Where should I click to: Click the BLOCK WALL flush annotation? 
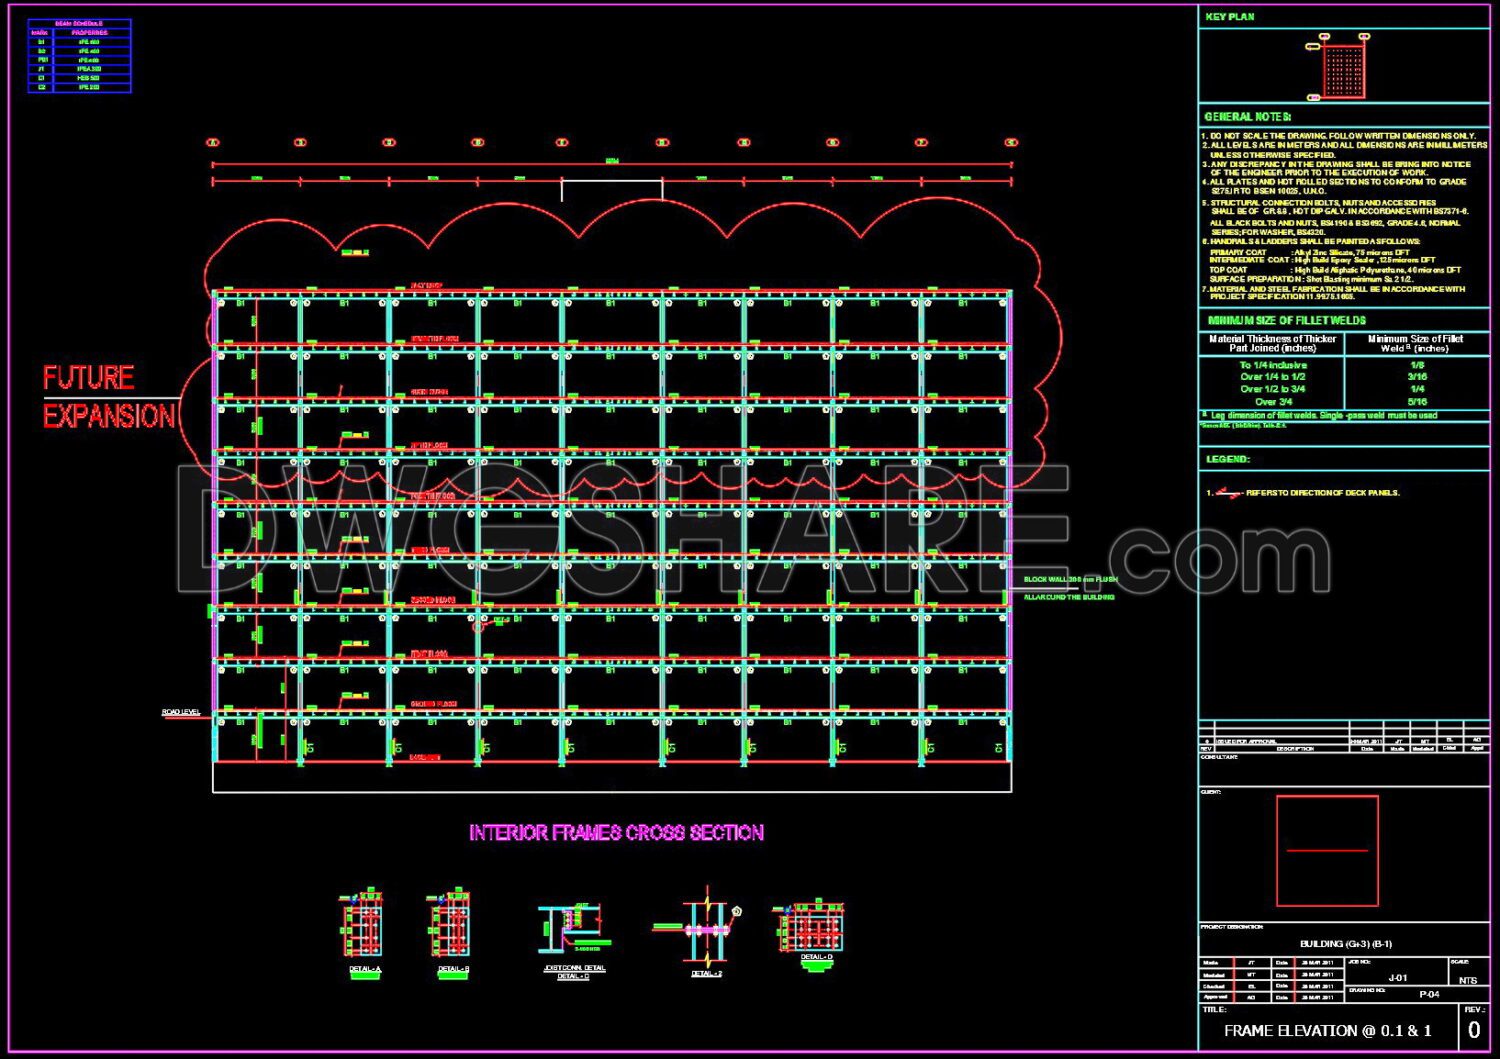(x=1070, y=580)
